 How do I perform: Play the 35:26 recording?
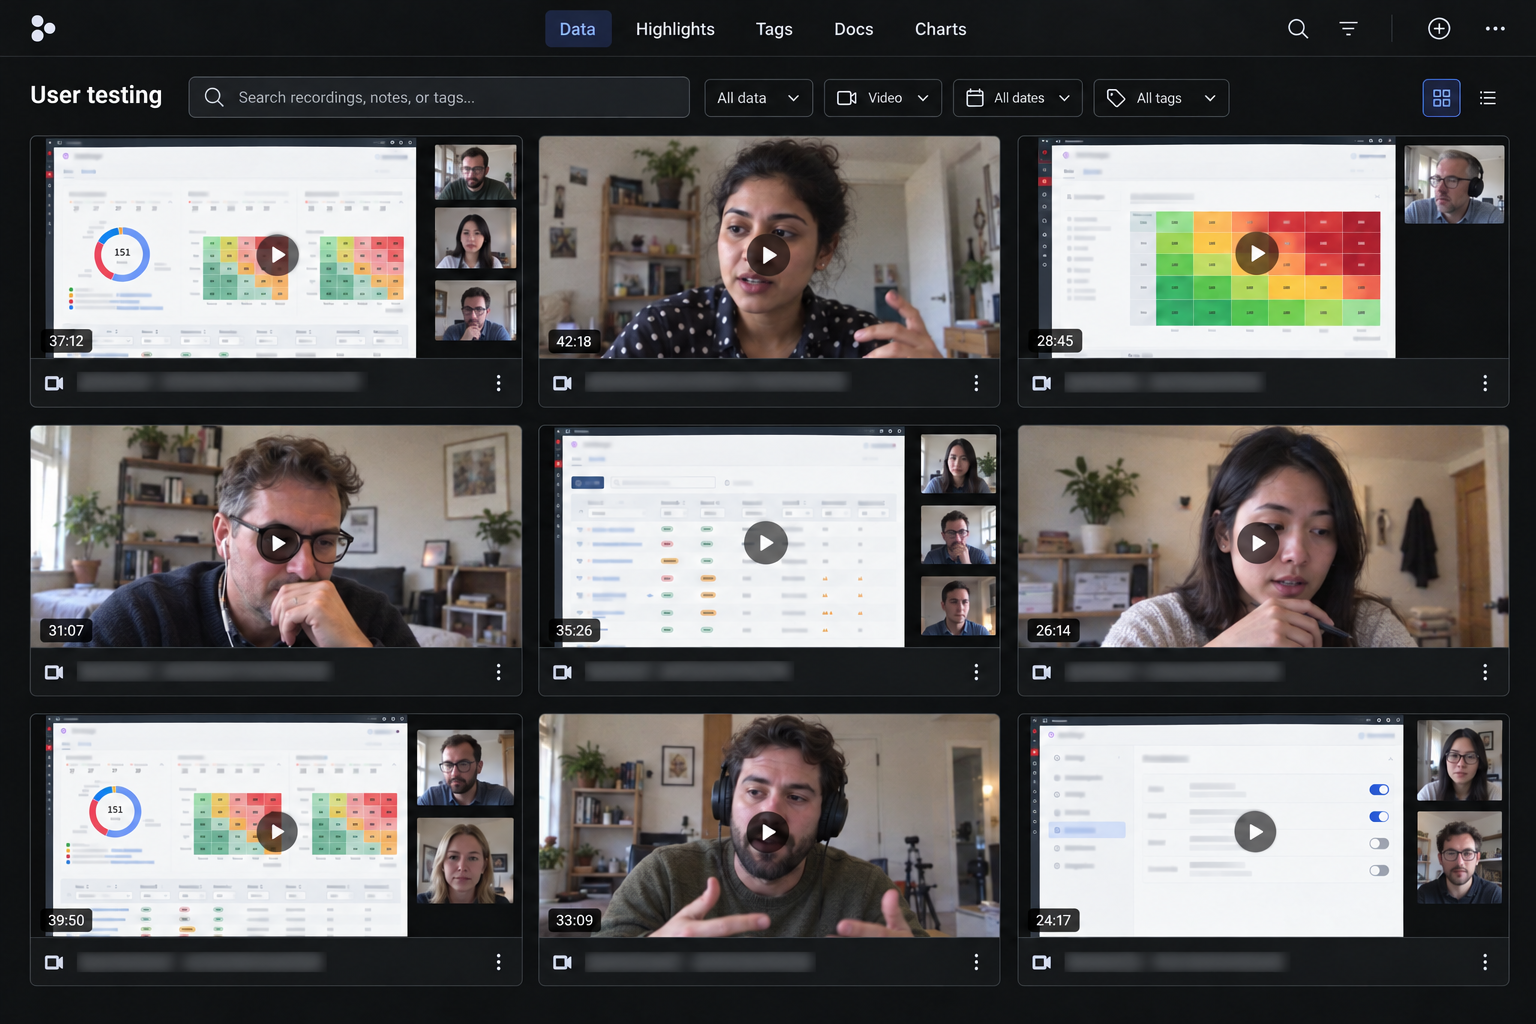coord(766,543)
